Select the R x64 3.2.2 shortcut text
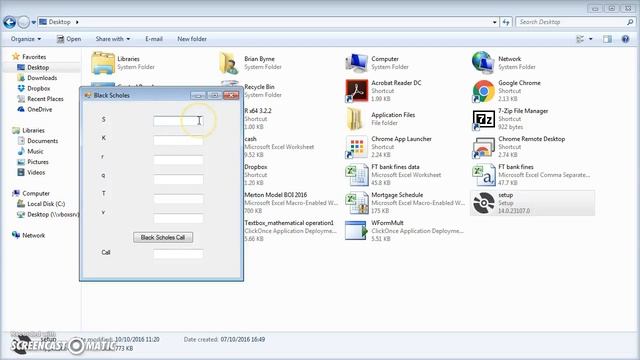 click(258, 111)
